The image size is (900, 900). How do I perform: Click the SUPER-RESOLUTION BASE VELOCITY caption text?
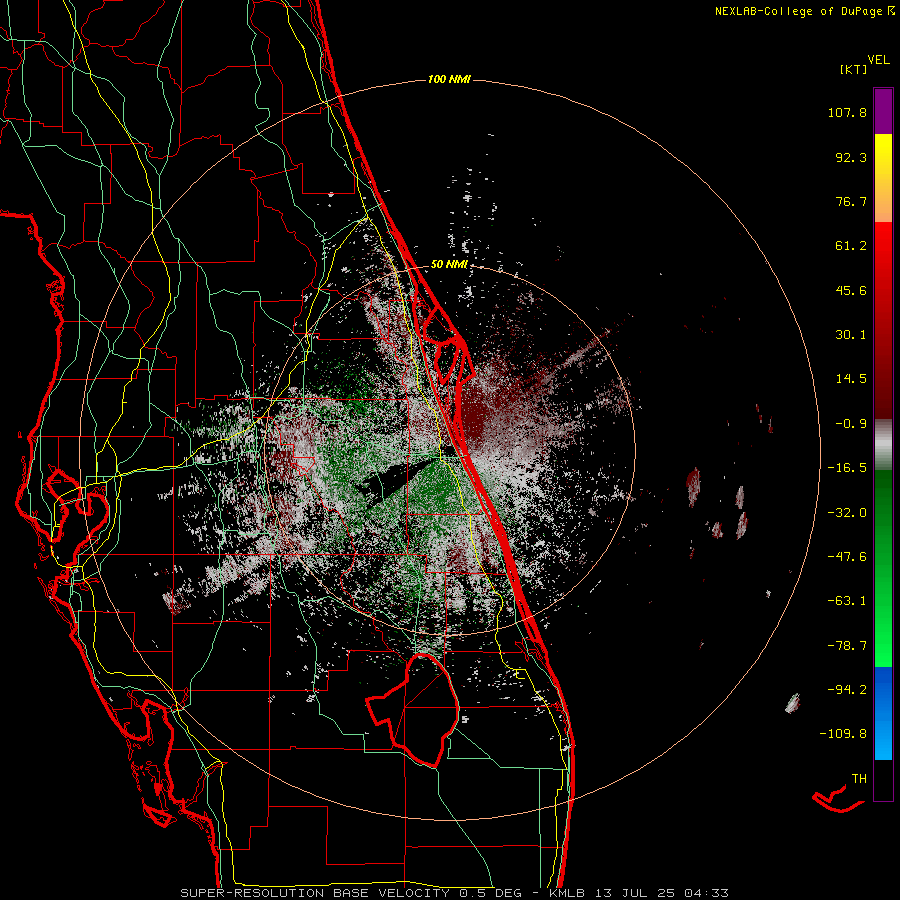click(315, 893)
